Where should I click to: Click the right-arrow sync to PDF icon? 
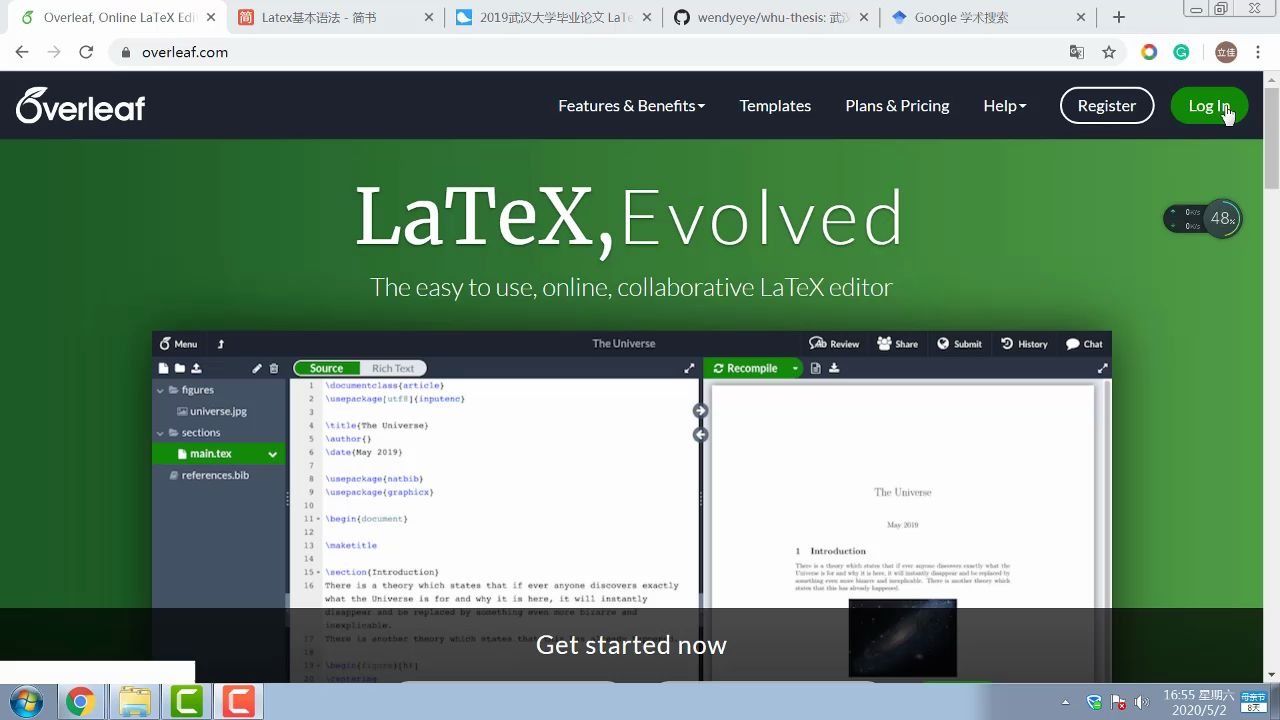pos(700,410)
